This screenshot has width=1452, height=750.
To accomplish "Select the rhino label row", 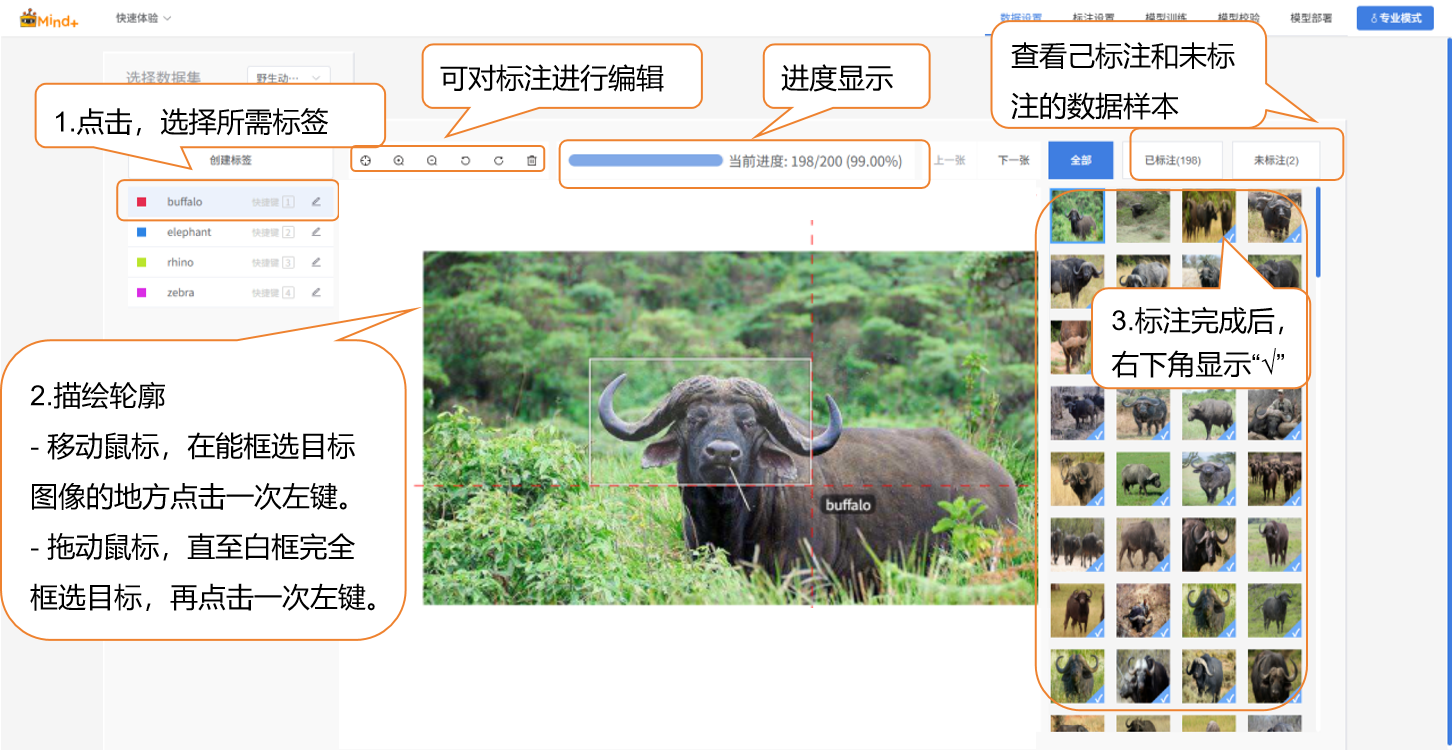I will [x=230, y=263].
